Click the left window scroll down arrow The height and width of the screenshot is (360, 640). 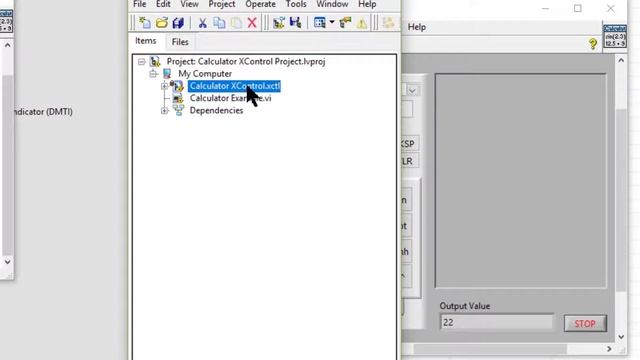click(x=7, y=262)
